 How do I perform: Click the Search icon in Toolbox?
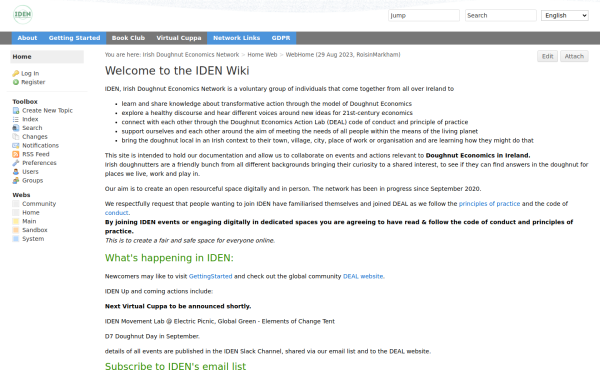[16, 128]
